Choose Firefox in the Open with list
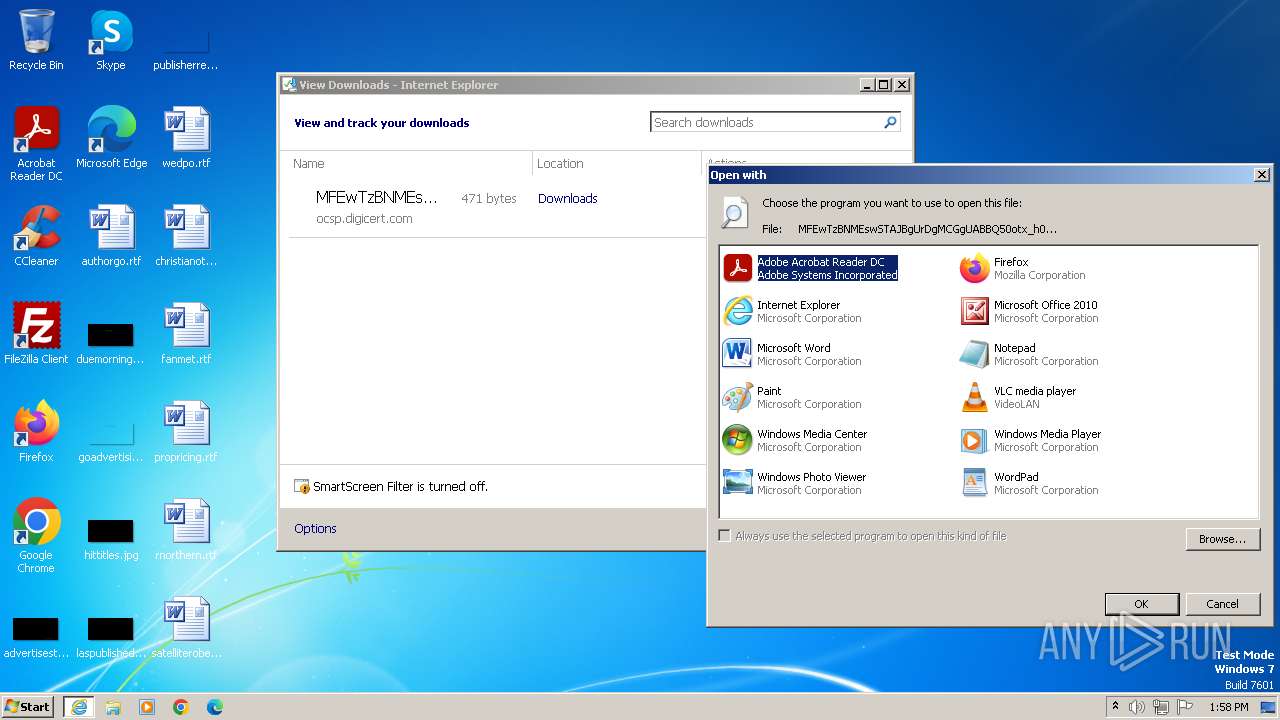This screenshot has height=720, width=1280. coord(1022,268)
